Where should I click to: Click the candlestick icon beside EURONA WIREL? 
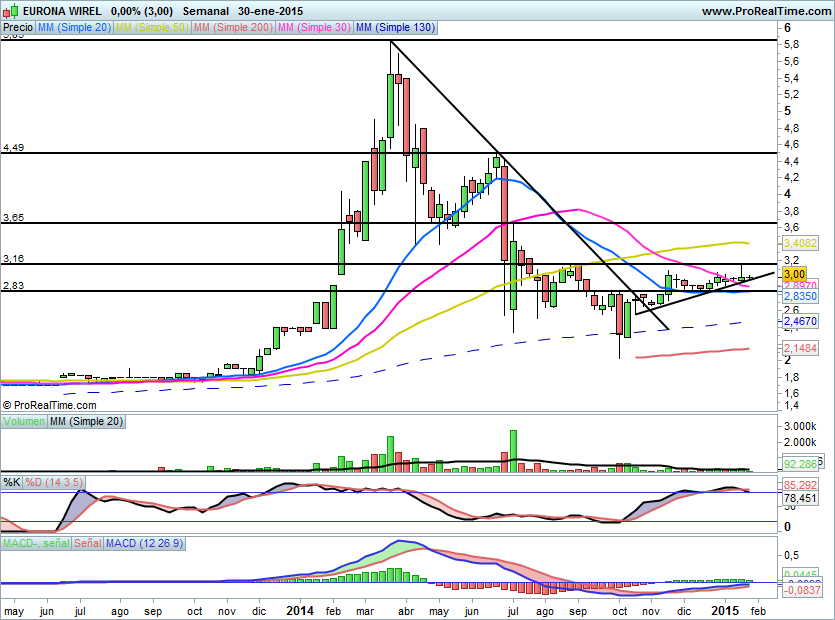(x=12, y=10)
